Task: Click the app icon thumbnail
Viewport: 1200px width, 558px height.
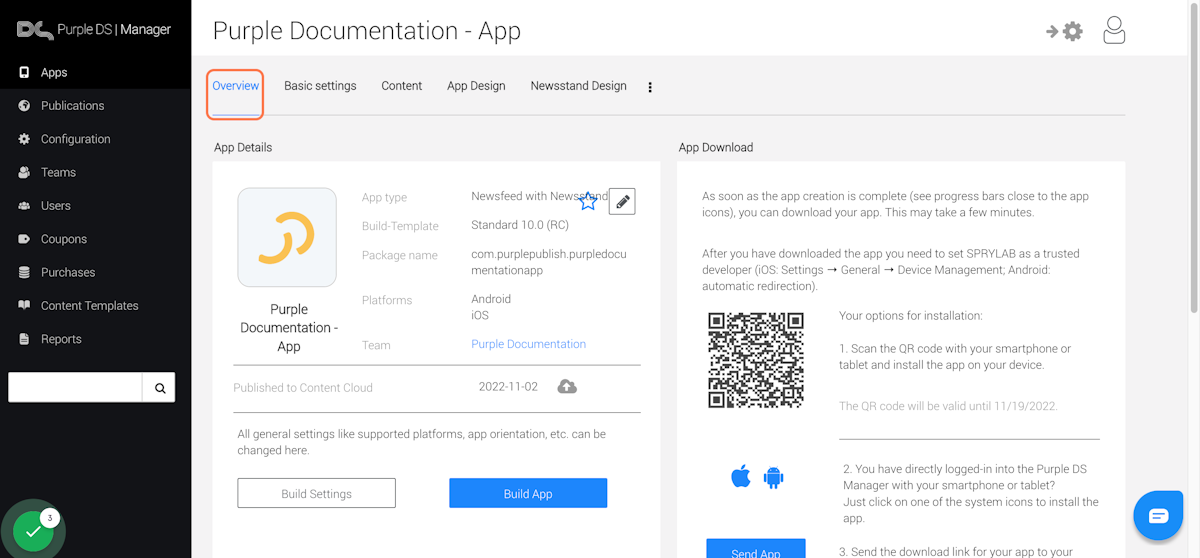Action: click(x=287, y=237)
